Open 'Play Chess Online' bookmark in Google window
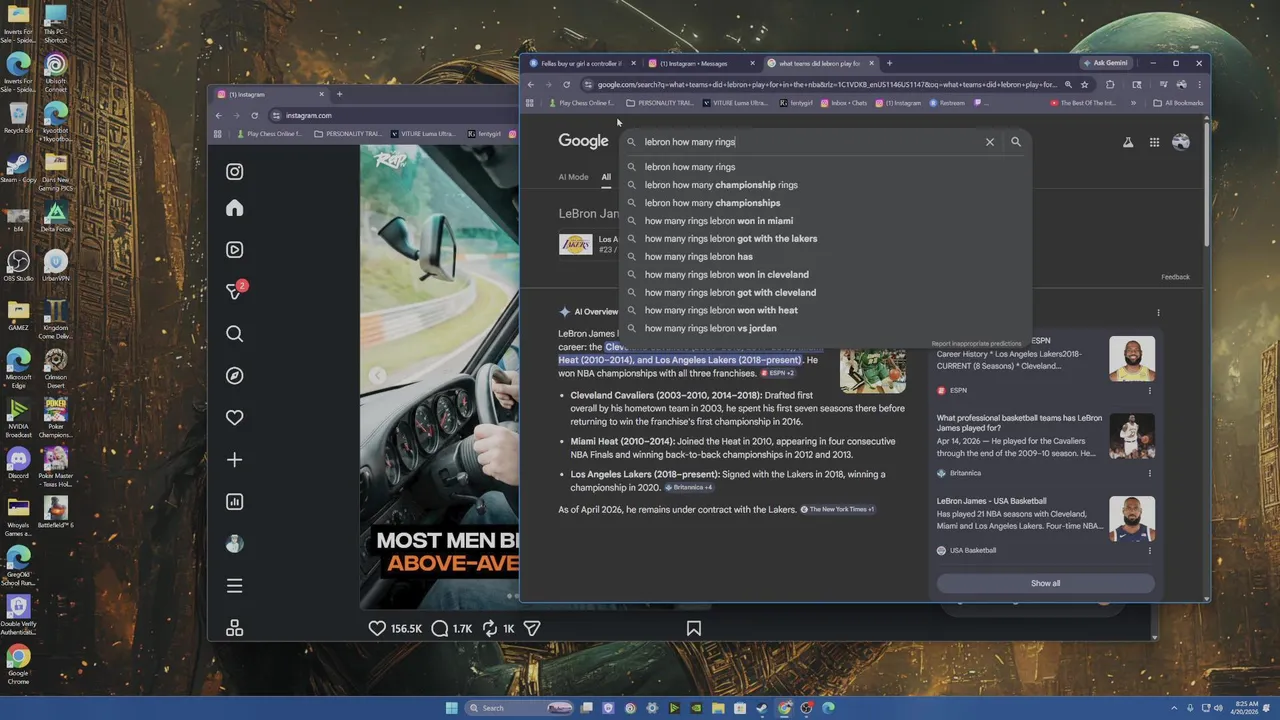The height and width of the screenshot is (720, 1280). [582, 103]
